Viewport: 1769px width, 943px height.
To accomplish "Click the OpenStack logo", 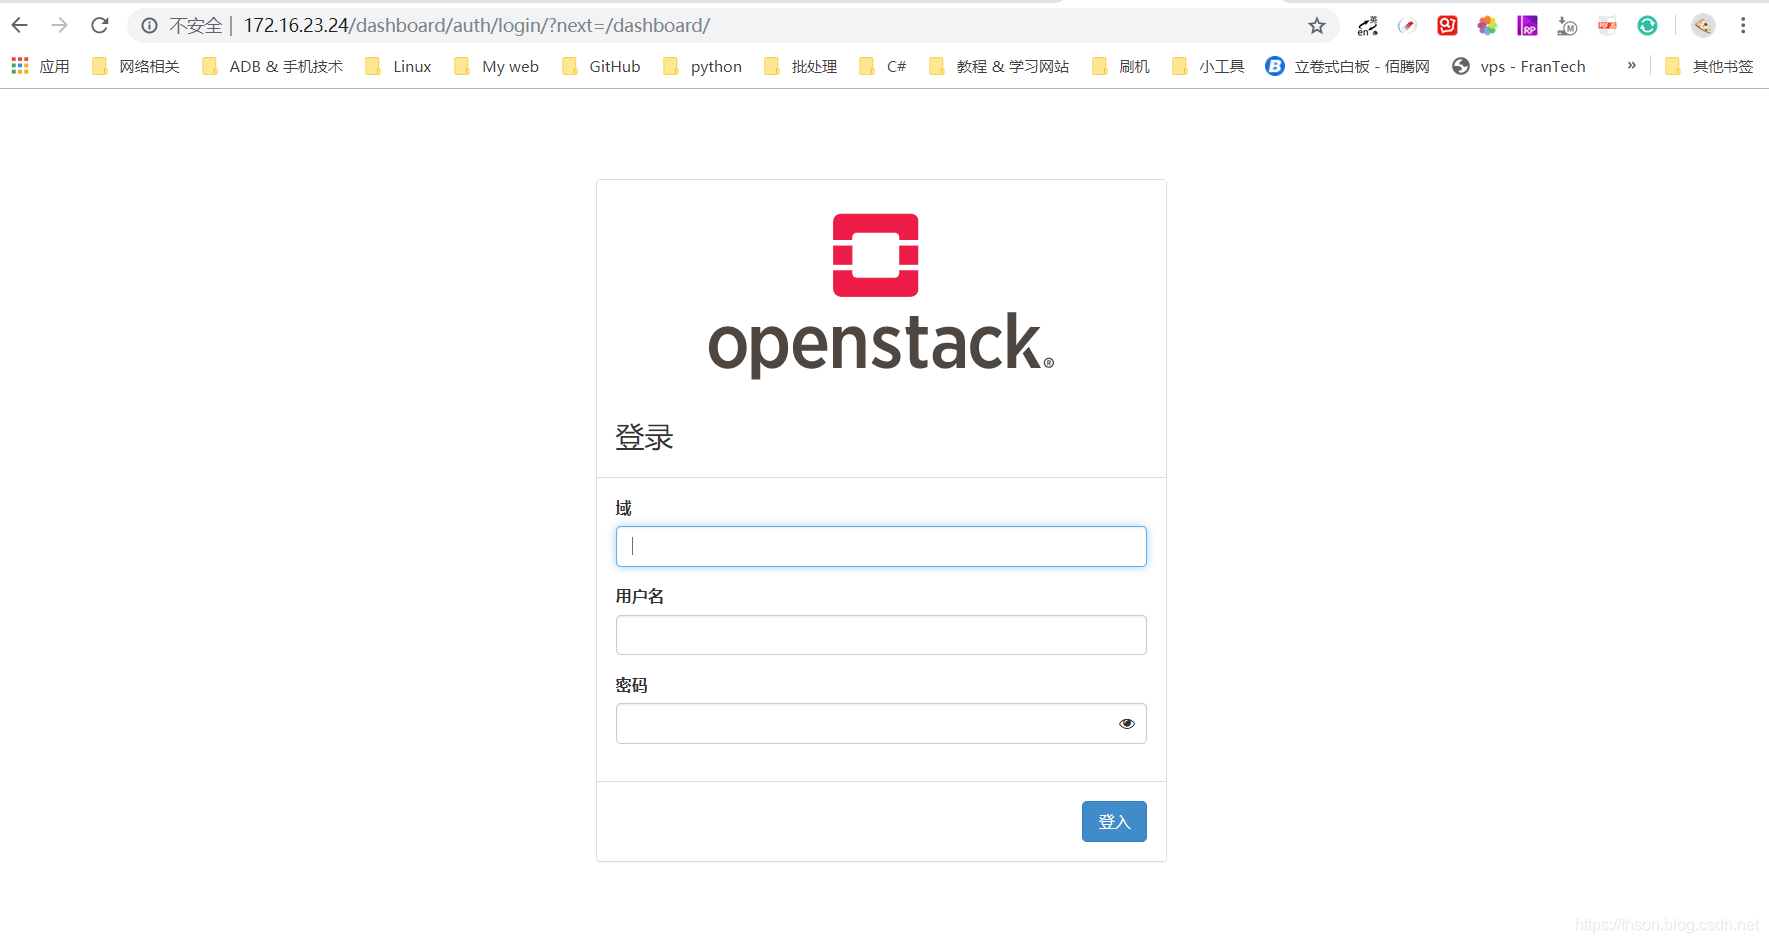I will coord(881,295).
